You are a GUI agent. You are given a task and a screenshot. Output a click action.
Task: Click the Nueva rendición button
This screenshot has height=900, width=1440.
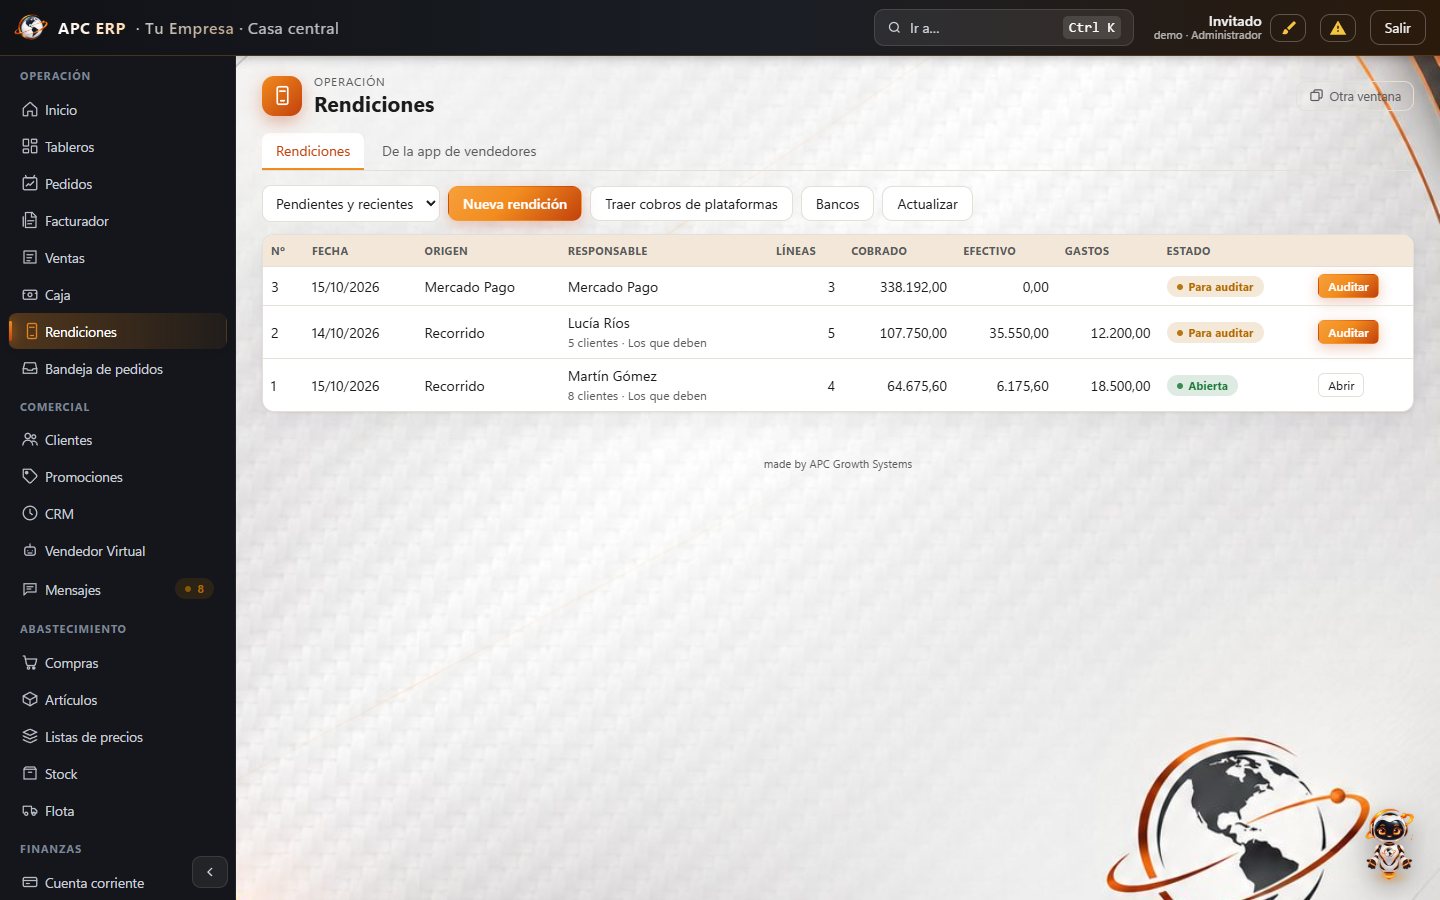tap(515, 204)
